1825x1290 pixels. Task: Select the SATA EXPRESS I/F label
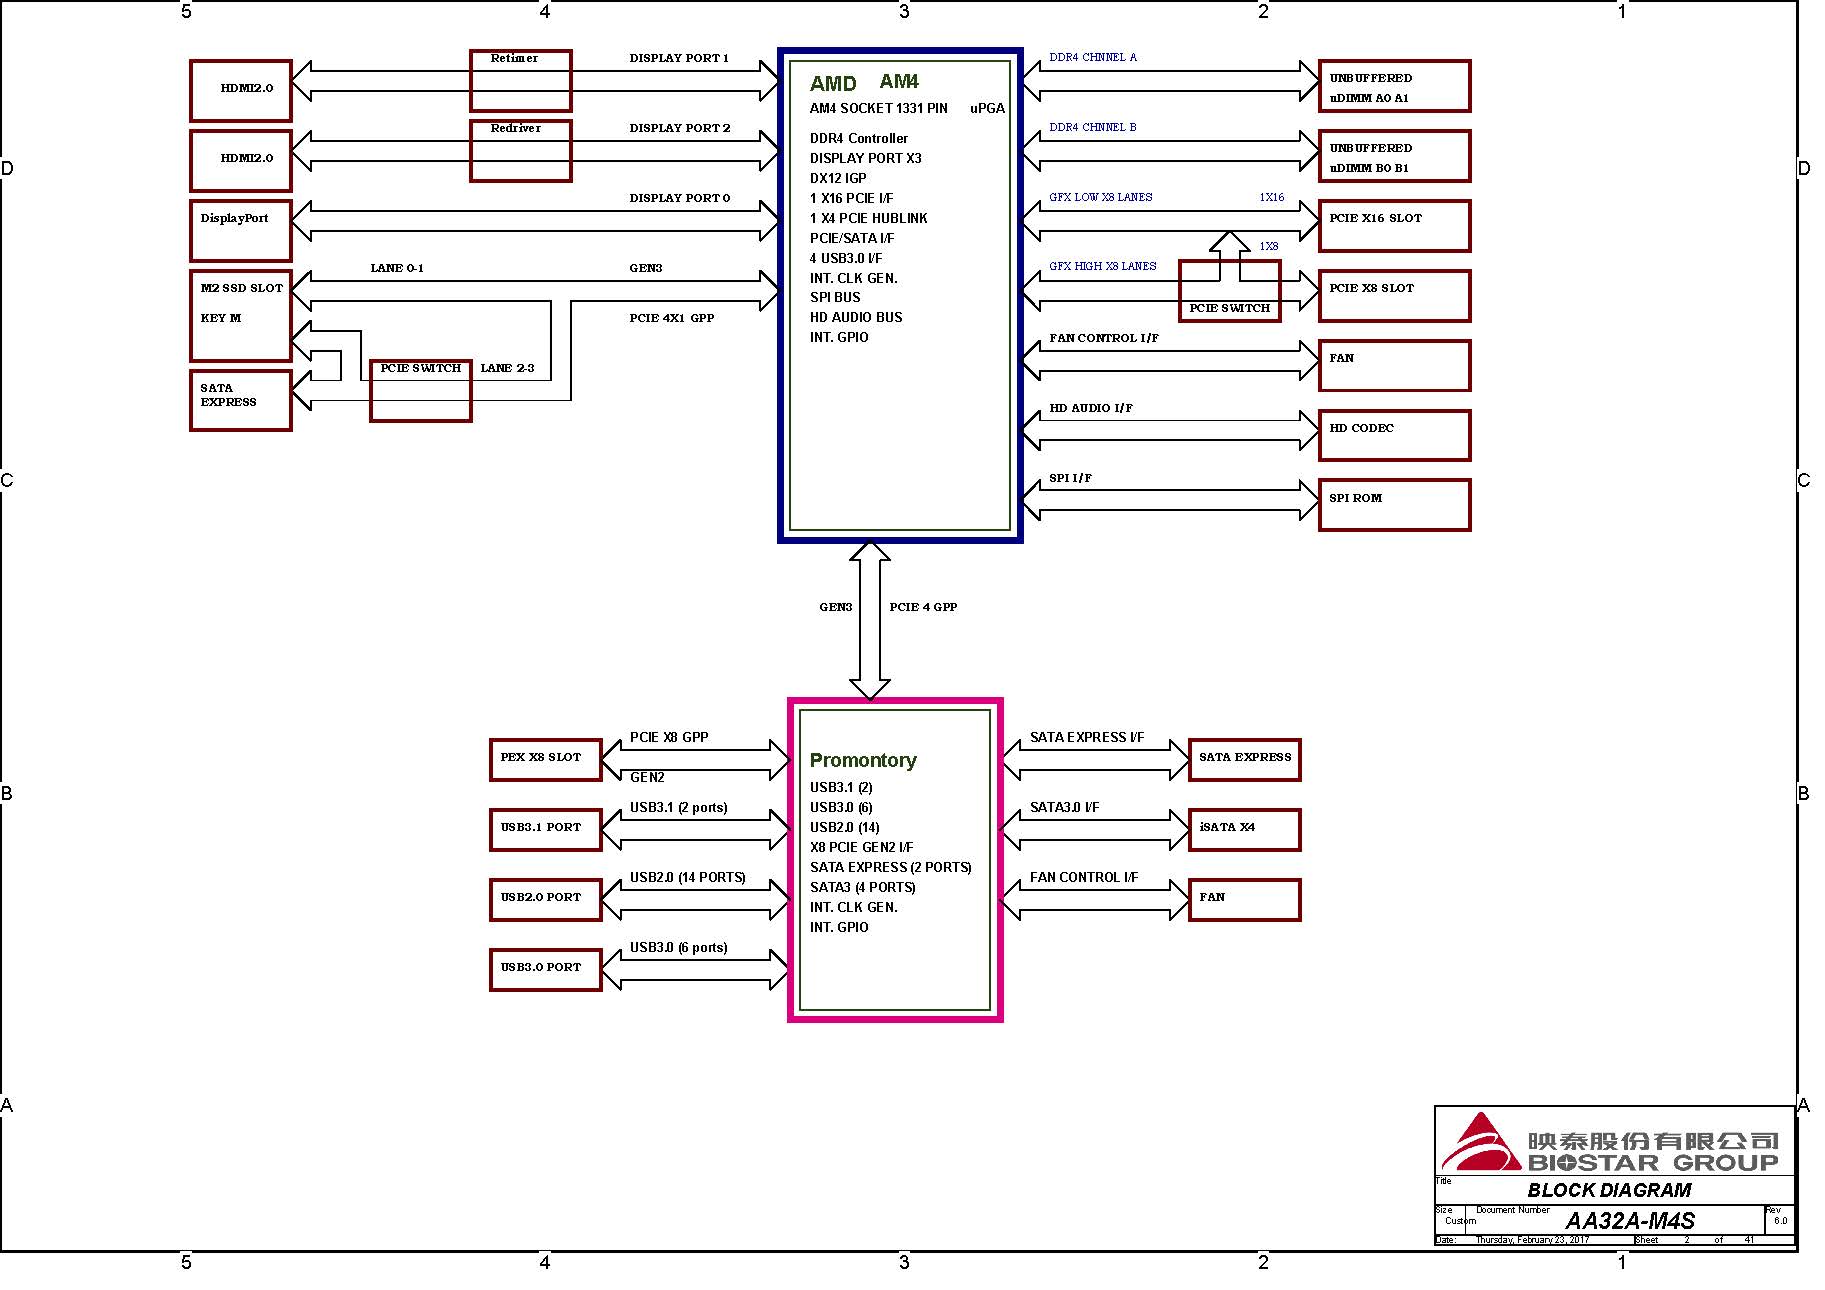1087,737
